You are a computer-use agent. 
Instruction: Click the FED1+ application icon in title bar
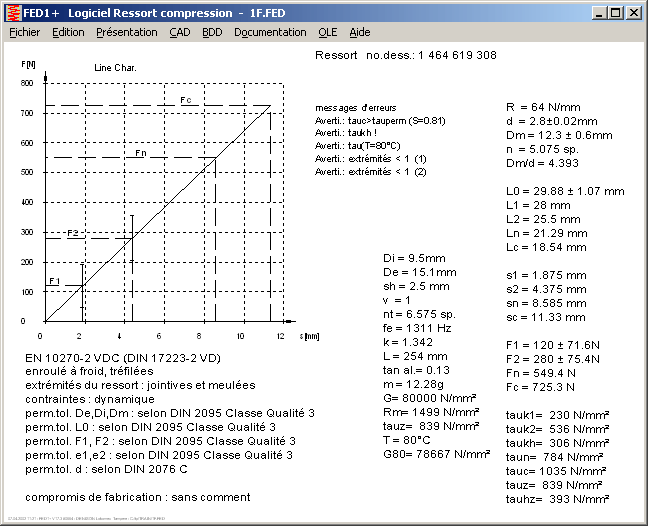(x=12, y=12)
